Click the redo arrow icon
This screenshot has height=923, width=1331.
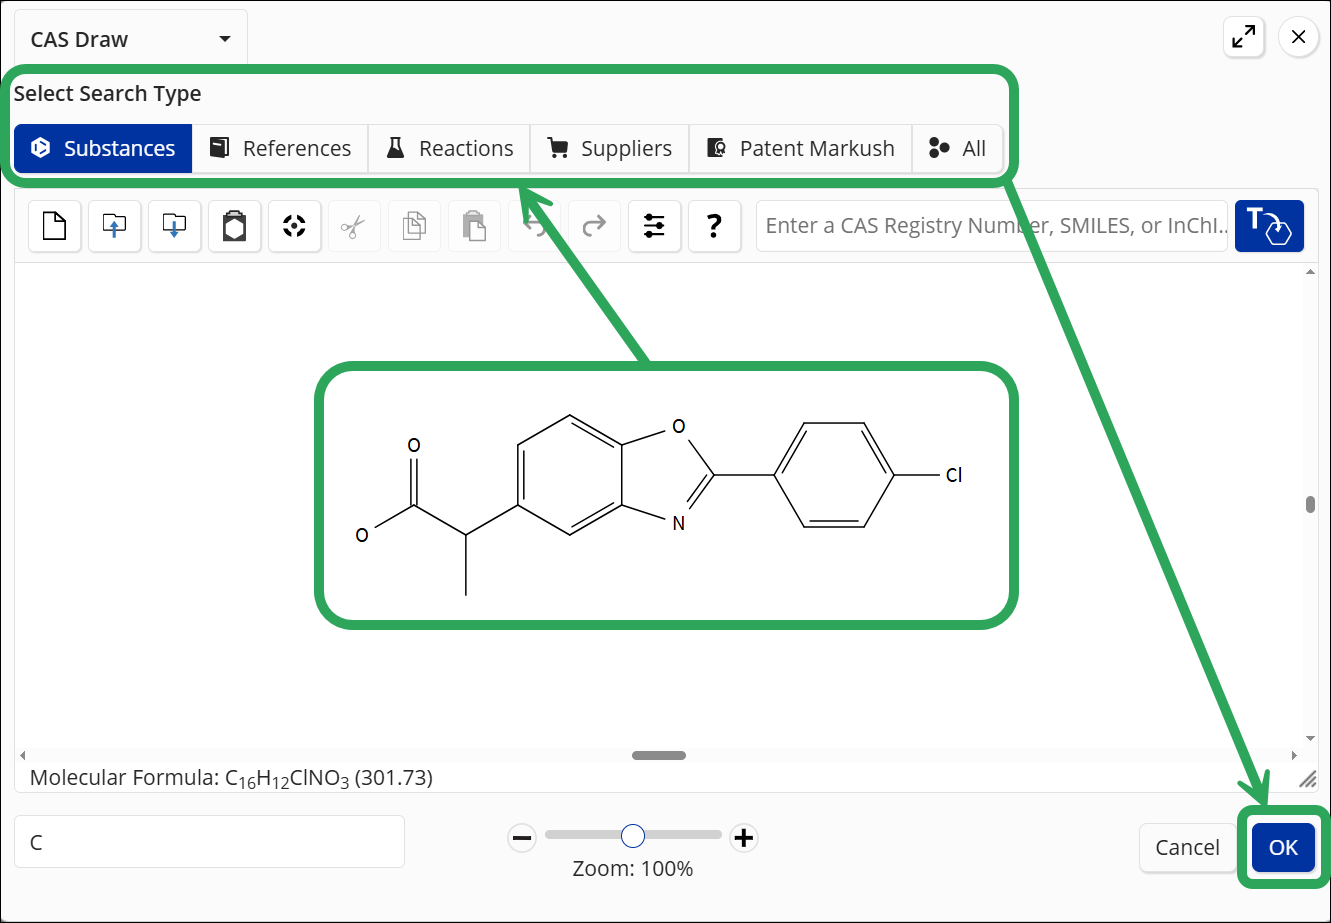pos(594,226)
